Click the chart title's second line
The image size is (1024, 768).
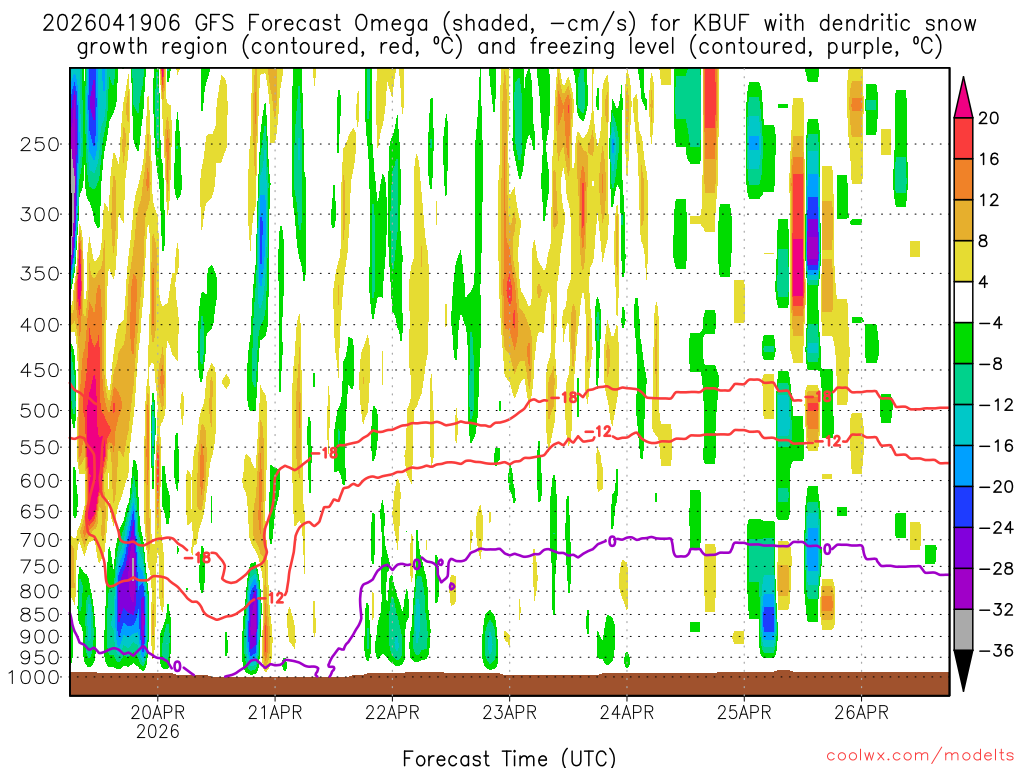point(509,47)
